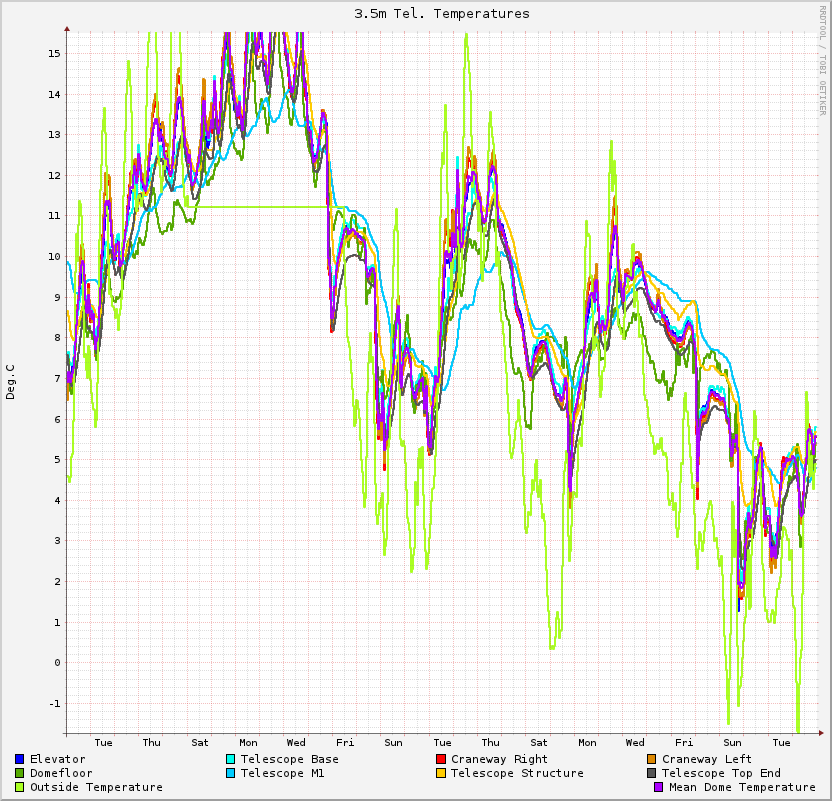Click the 'Deg.C' vertical axis label

[x=11, y=382]
